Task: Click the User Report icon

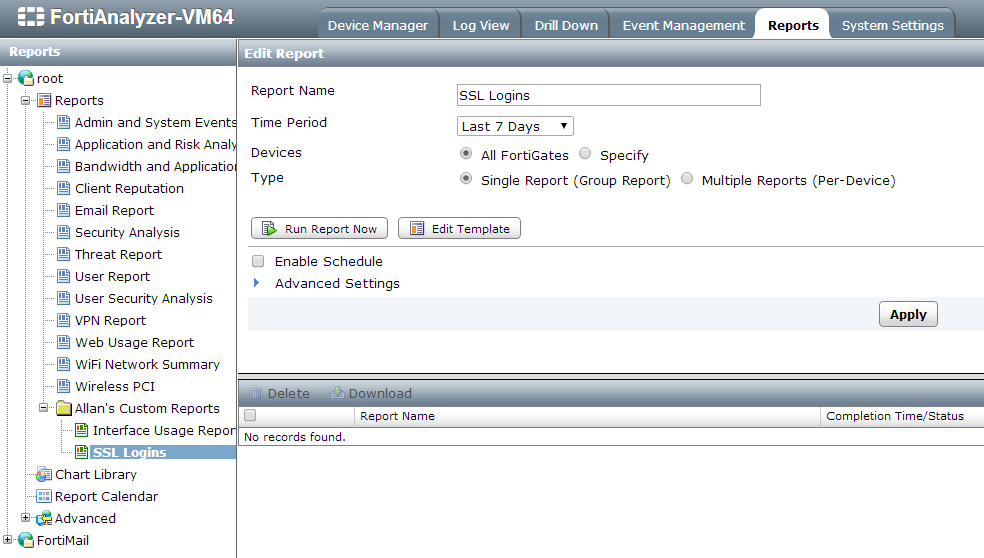Action: pyautogui.click(x=63, y=276)
